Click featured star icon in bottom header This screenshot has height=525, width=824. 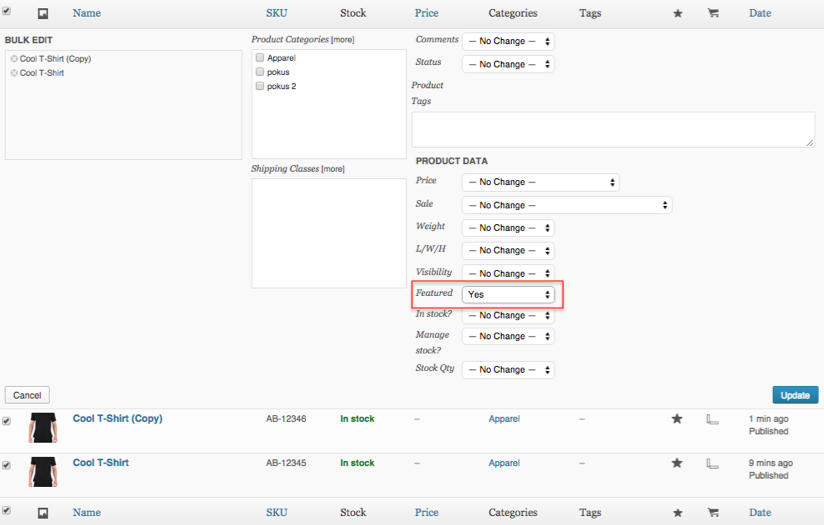[x=678, y=513]
